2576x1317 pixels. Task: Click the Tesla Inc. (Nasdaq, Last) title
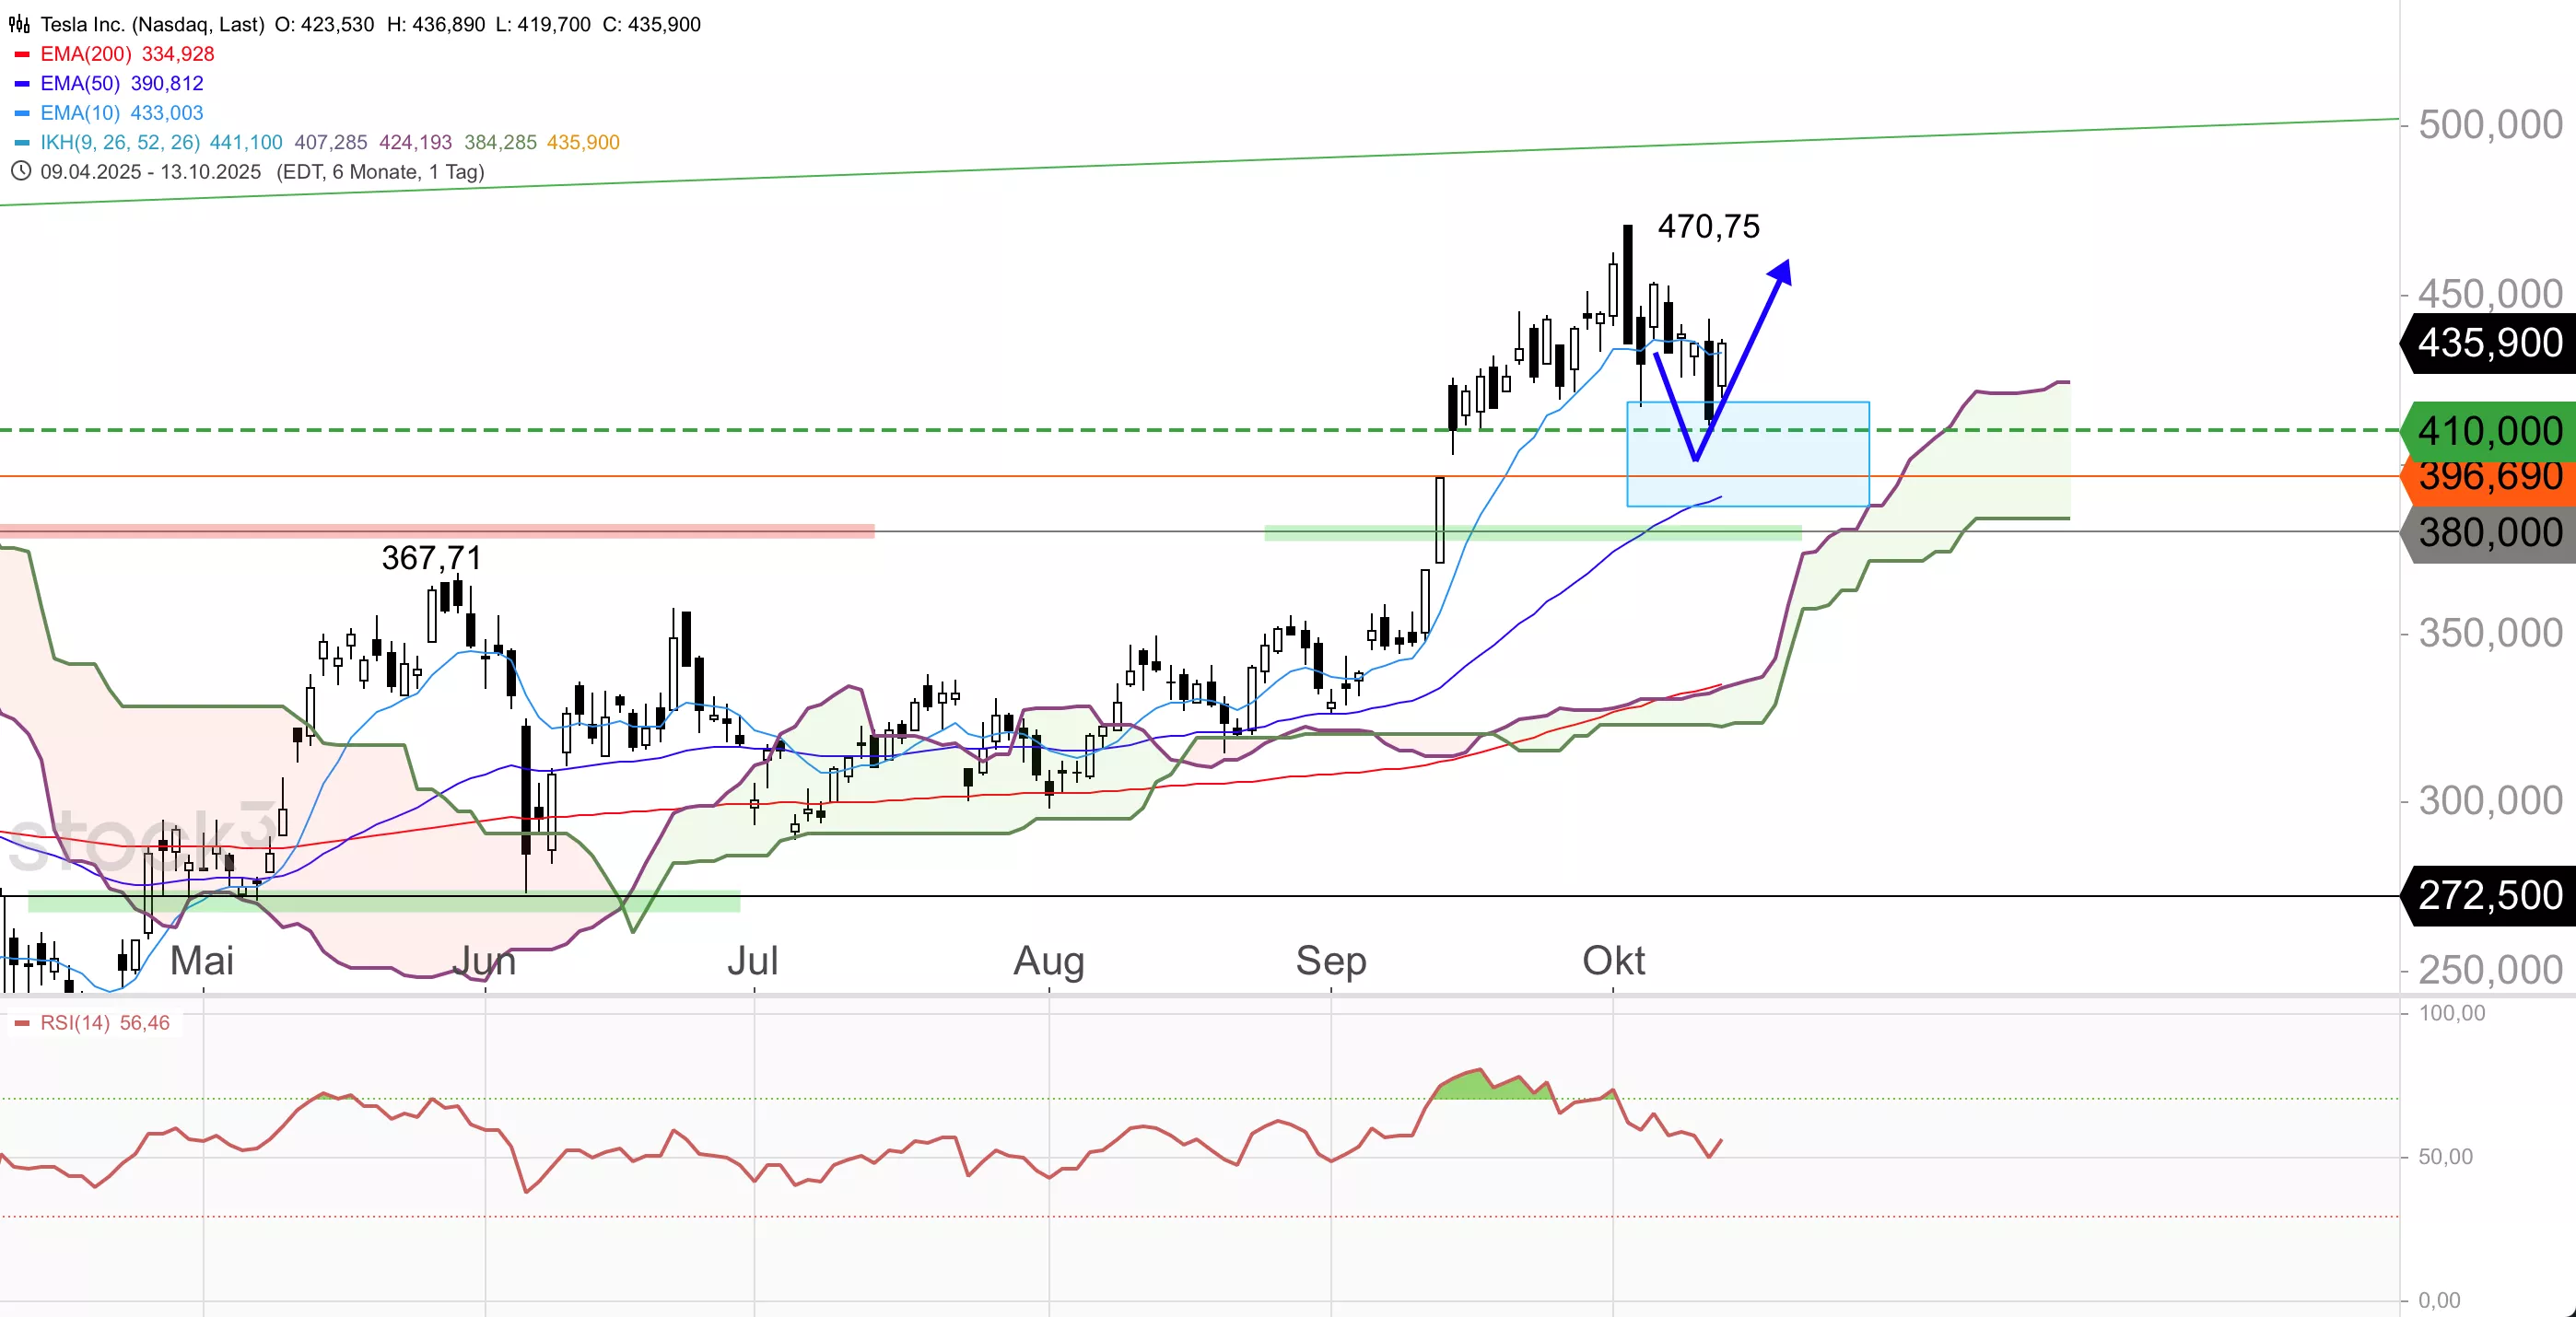[x=152, y=24]
